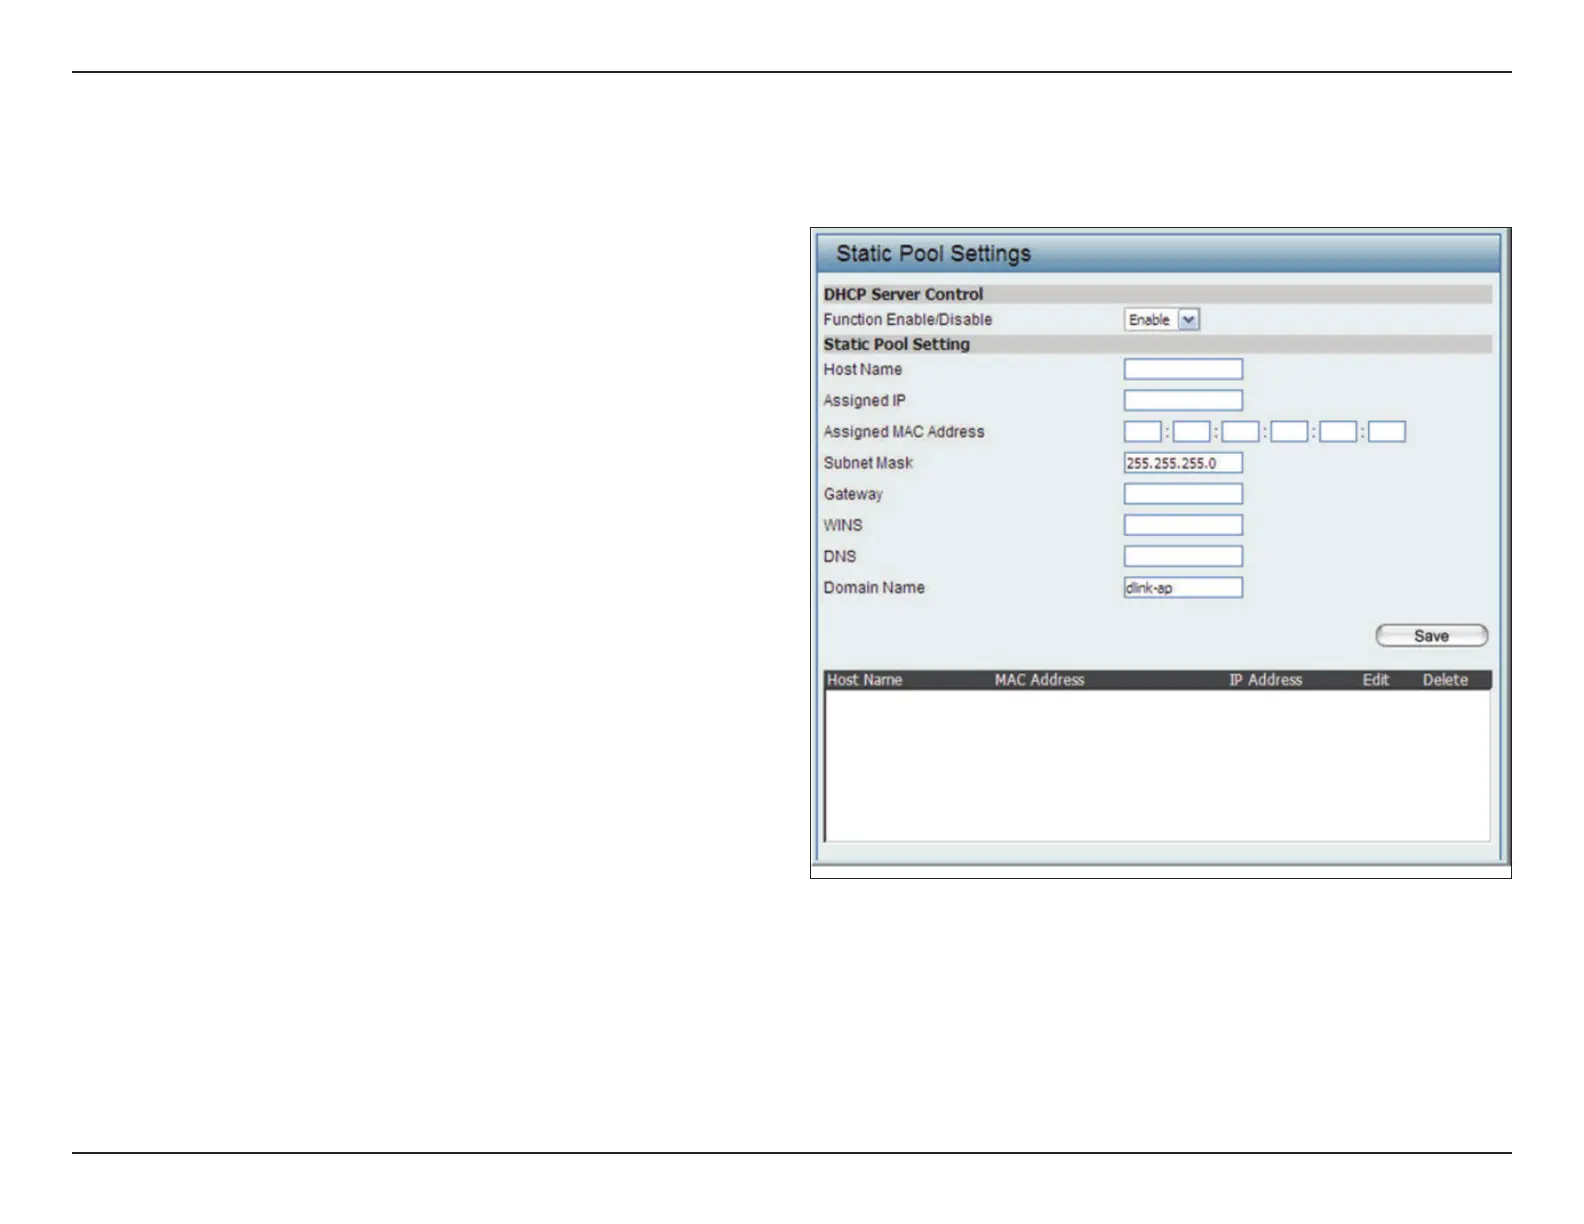The width and height of the screenshot is (1584, 1224).
Task: Click the DNS label
Action: coord(840,556)
